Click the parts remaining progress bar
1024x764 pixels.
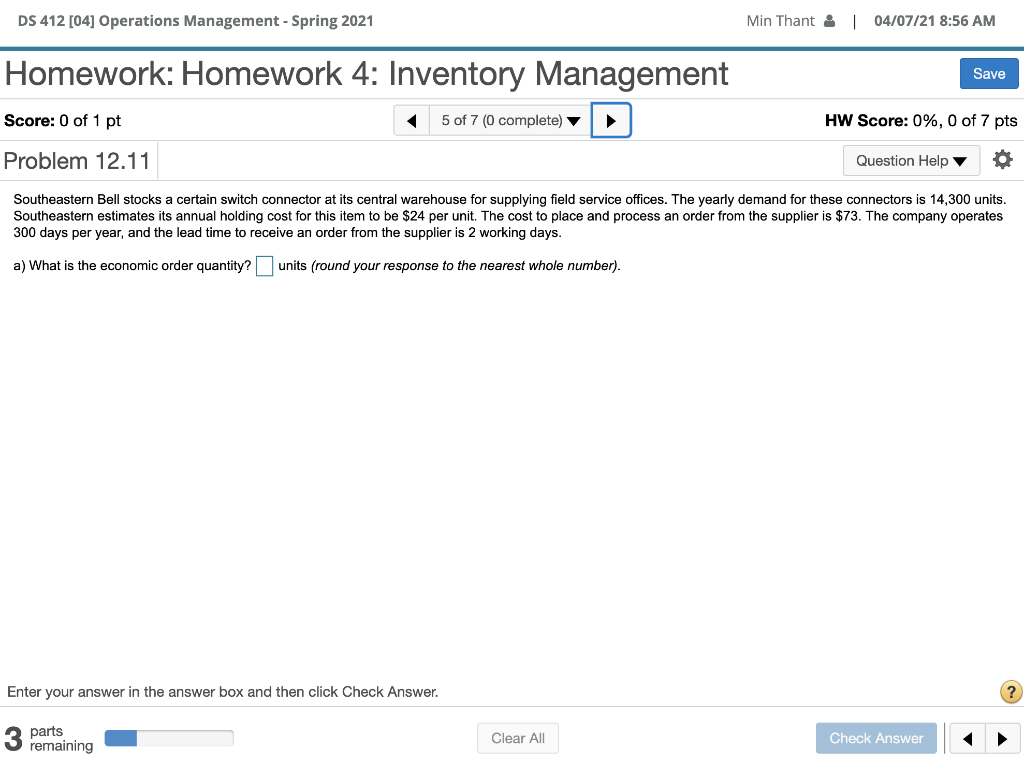coord(168,738)
